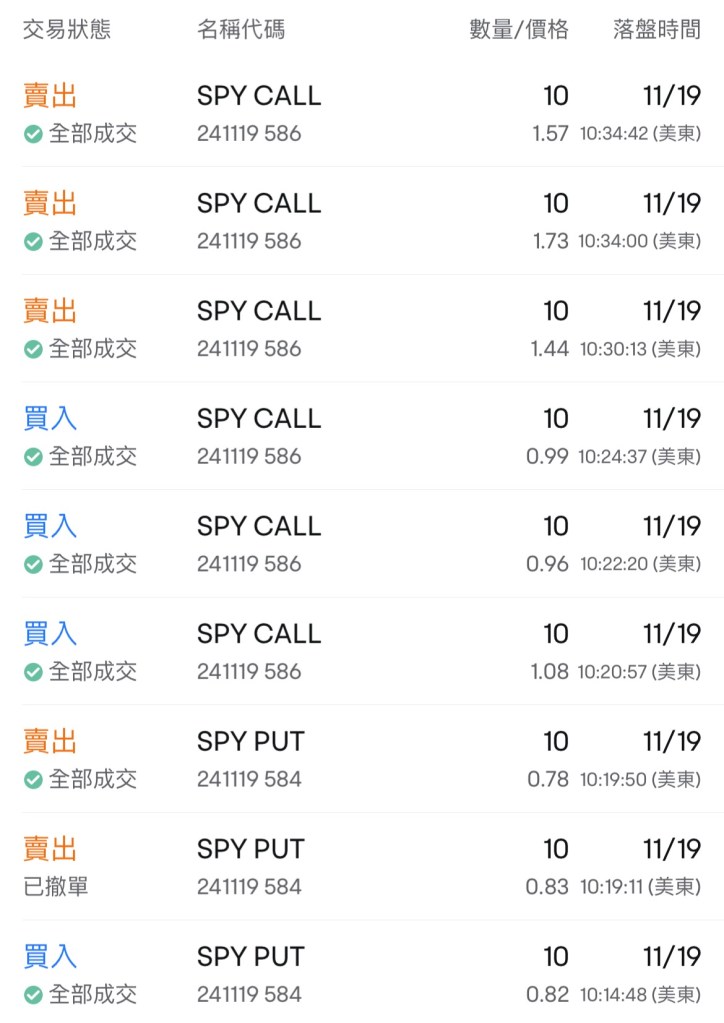
Task: Tap the green check icon for the 0.99 buy
Action: tap(33, 457)
